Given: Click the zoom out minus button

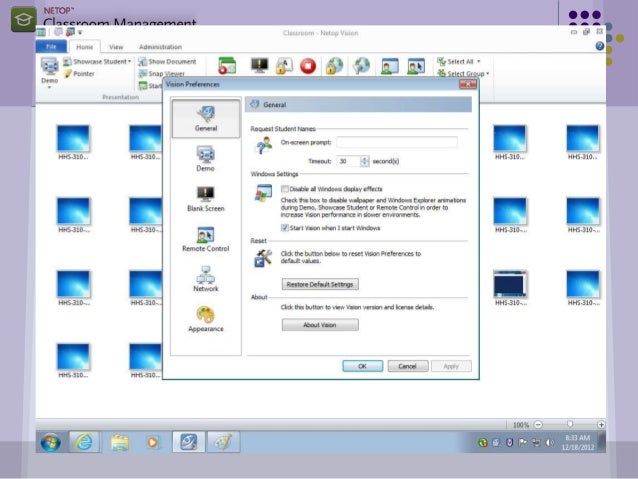Looking at the screenshot, I should coord(538,425).
